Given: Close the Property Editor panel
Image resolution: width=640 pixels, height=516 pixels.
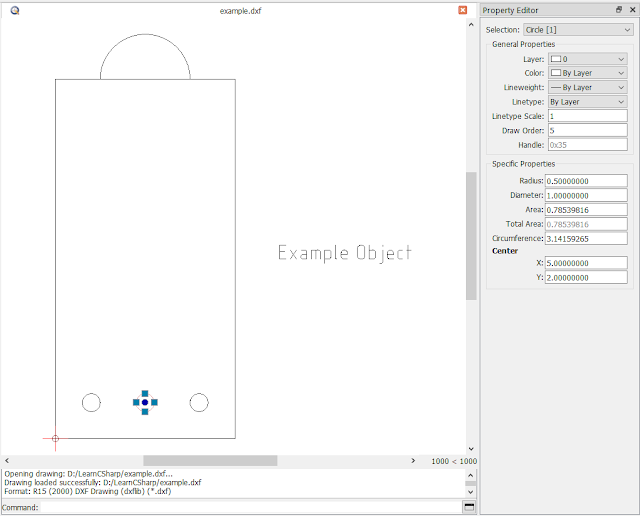Looking at the screenshot, I should coord(632,10).
